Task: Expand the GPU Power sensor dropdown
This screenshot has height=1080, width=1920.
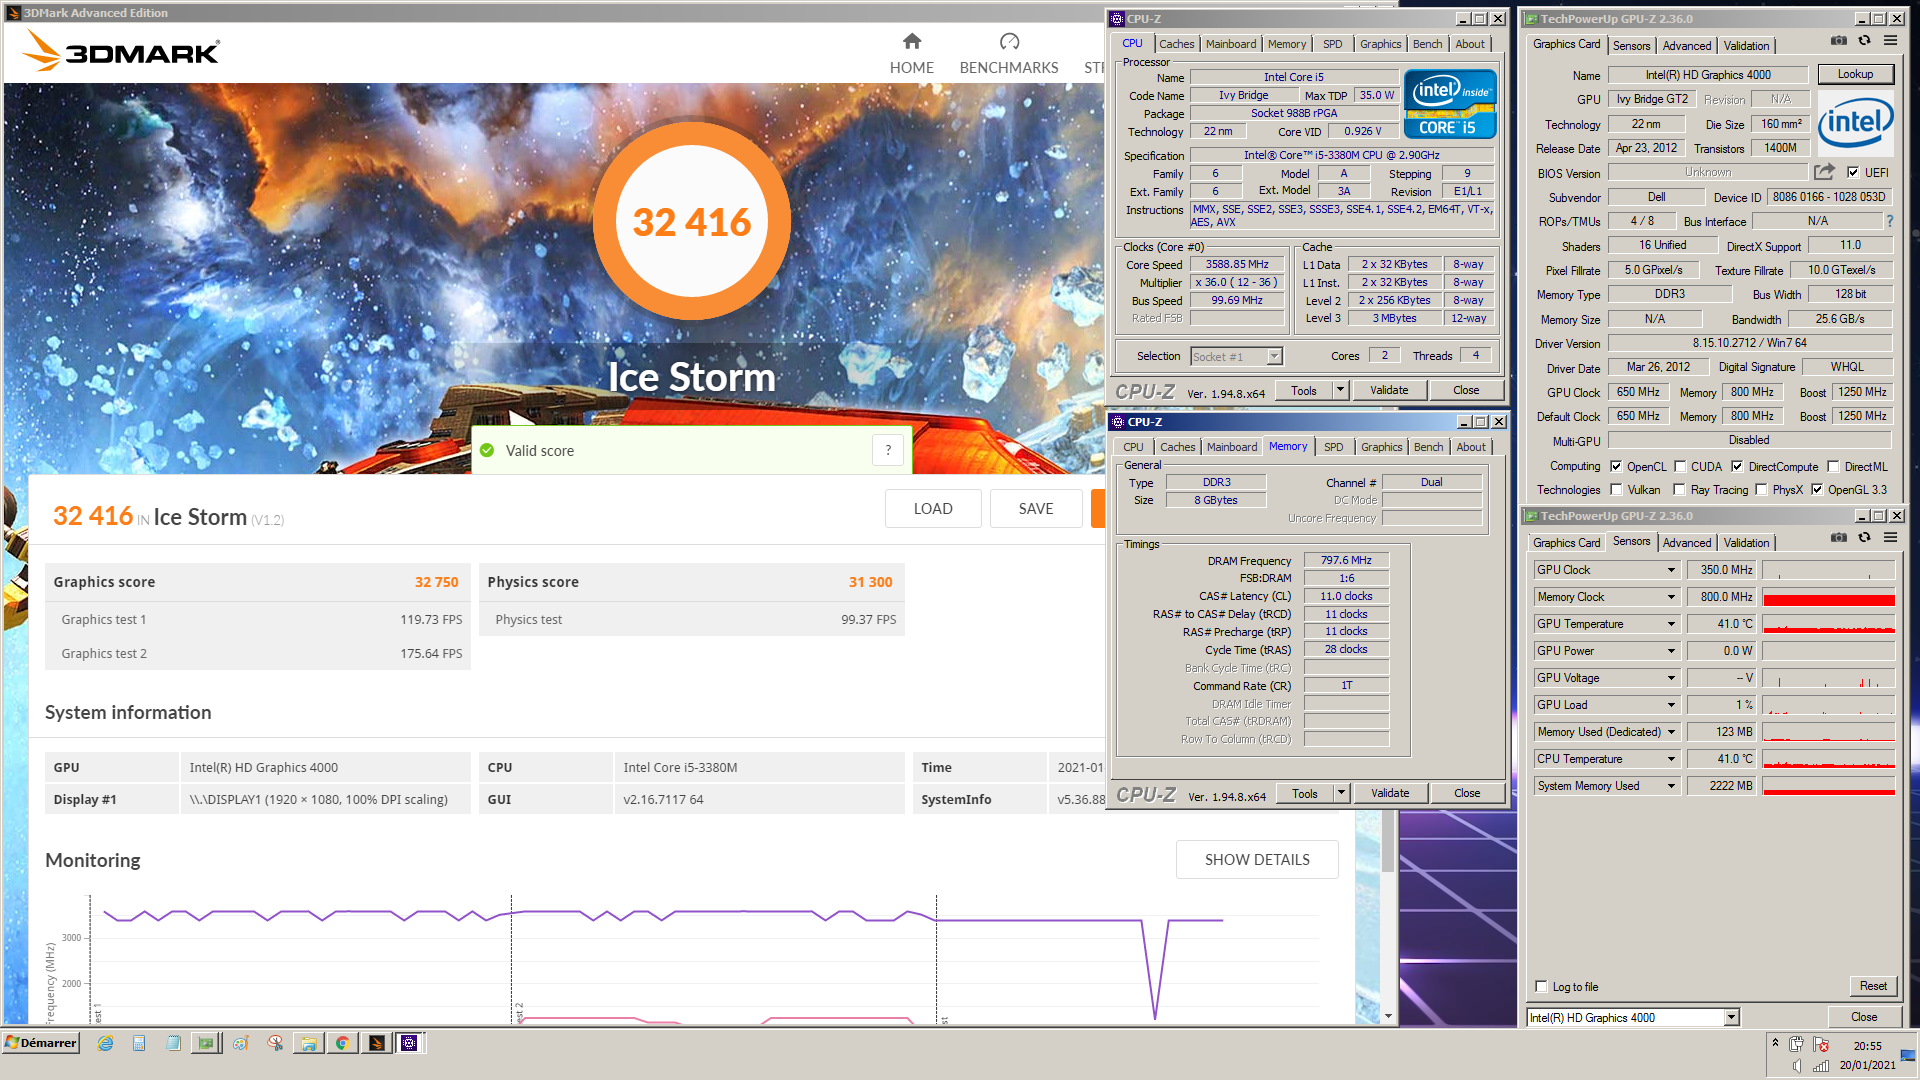Action: pyautogui.click(x=1670, y=651)
